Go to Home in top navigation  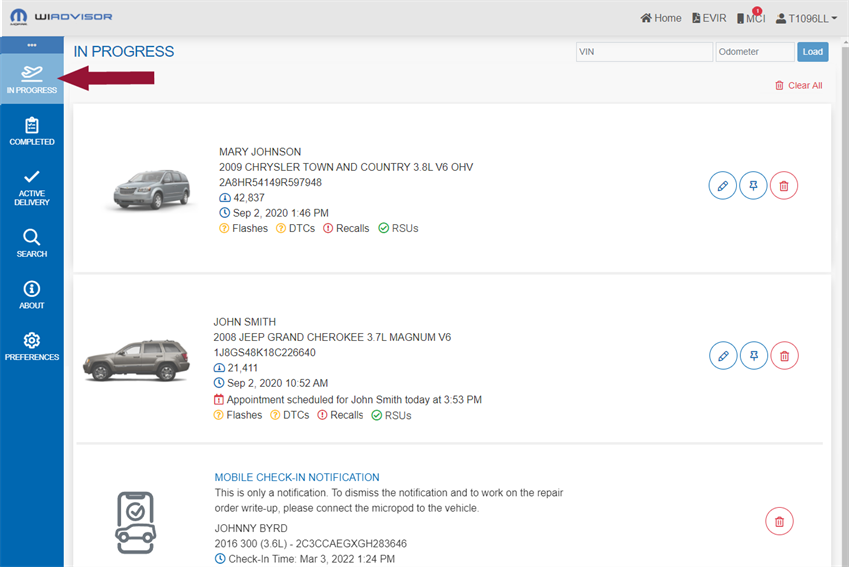[x=661, y=18]
